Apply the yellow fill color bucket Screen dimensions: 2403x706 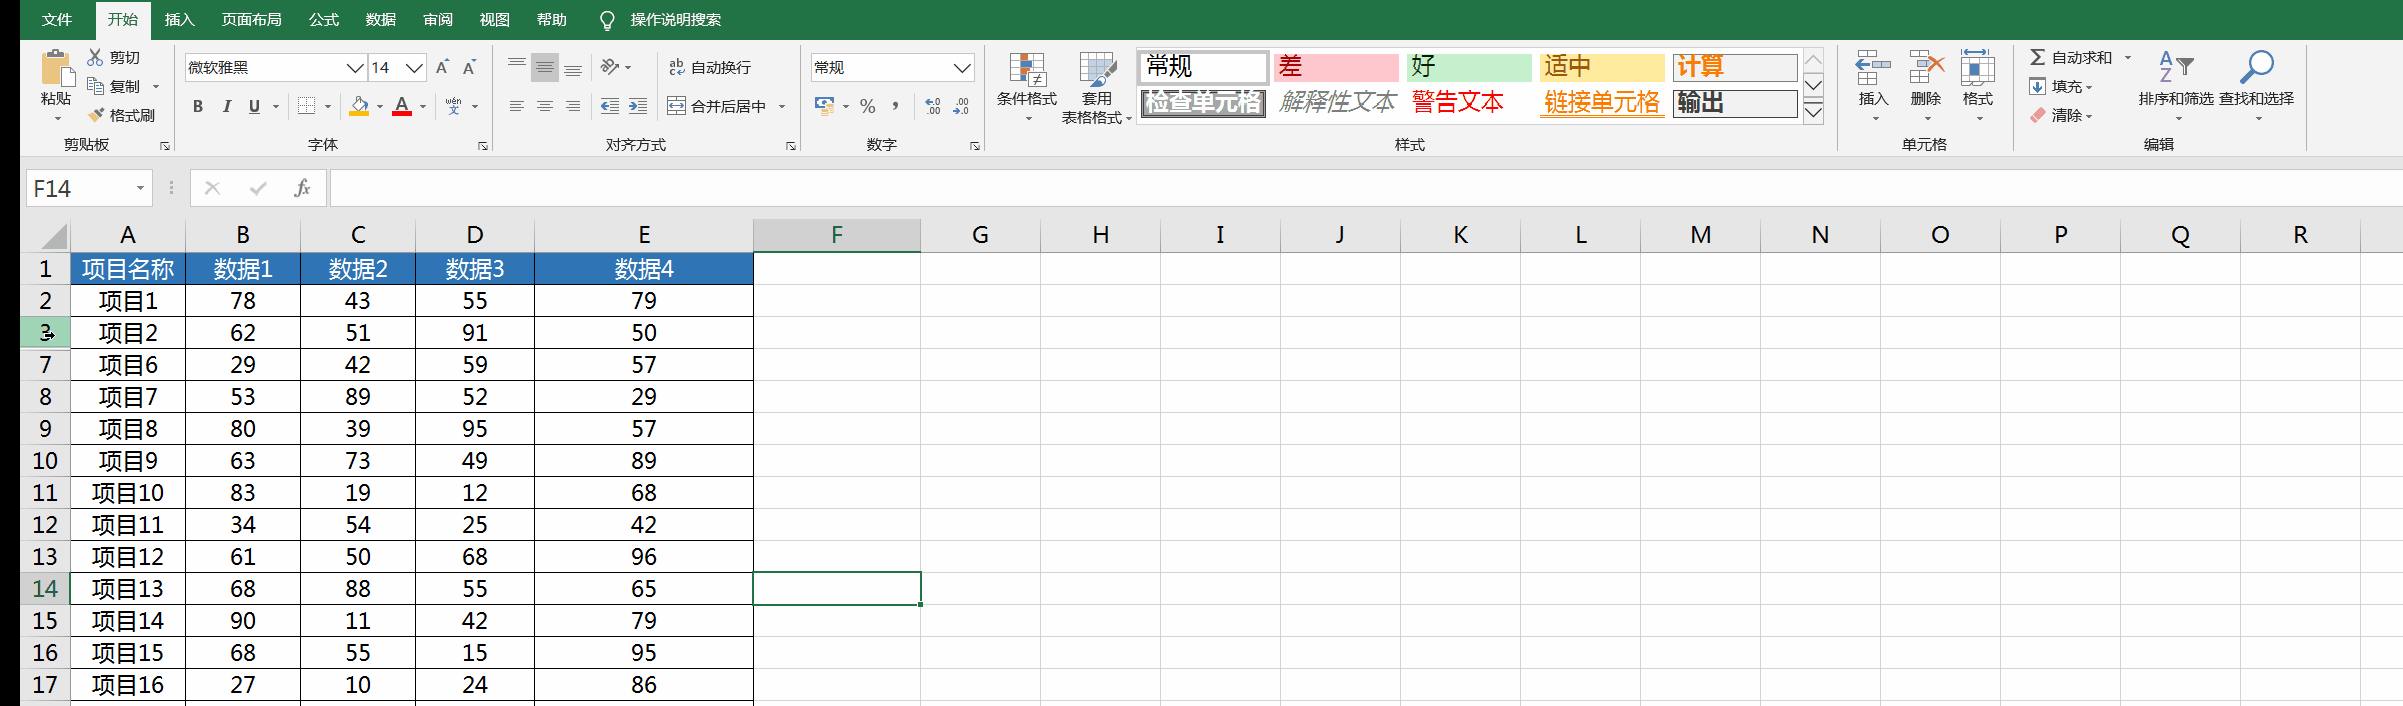pyautogui.click(x=360, y=106)
